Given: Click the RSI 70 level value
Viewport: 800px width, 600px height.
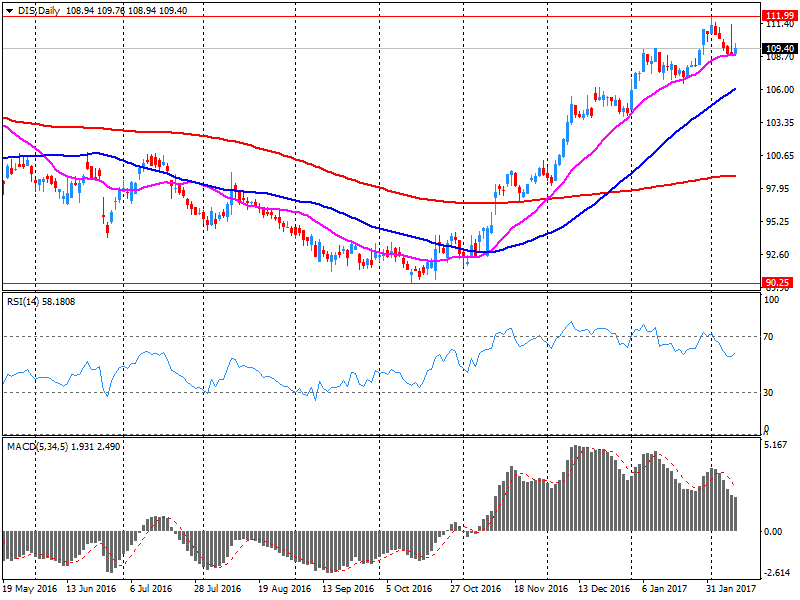Looking at the screenshot, I should click(770, 337).
